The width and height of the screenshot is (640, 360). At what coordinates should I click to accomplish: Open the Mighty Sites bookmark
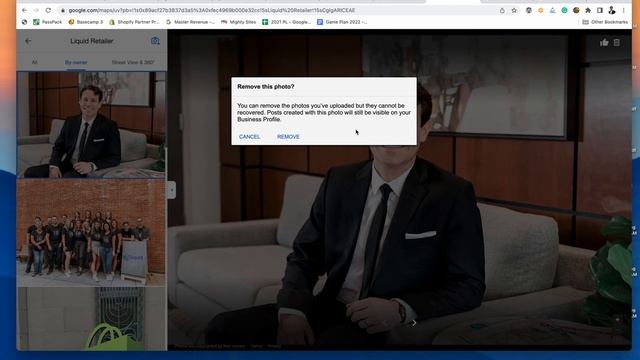pos(238,22)
